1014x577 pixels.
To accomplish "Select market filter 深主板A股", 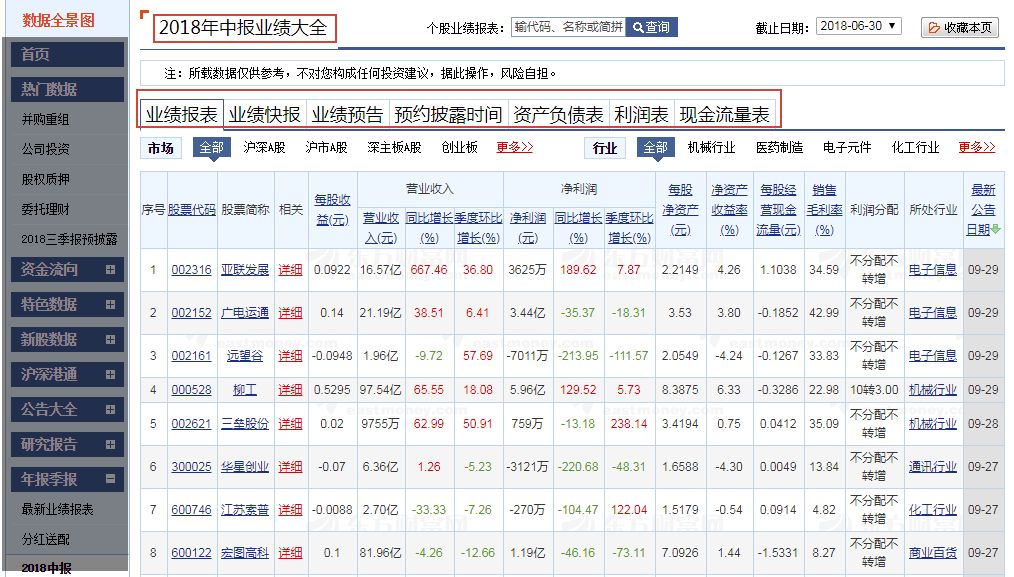I will coord(394,147).
